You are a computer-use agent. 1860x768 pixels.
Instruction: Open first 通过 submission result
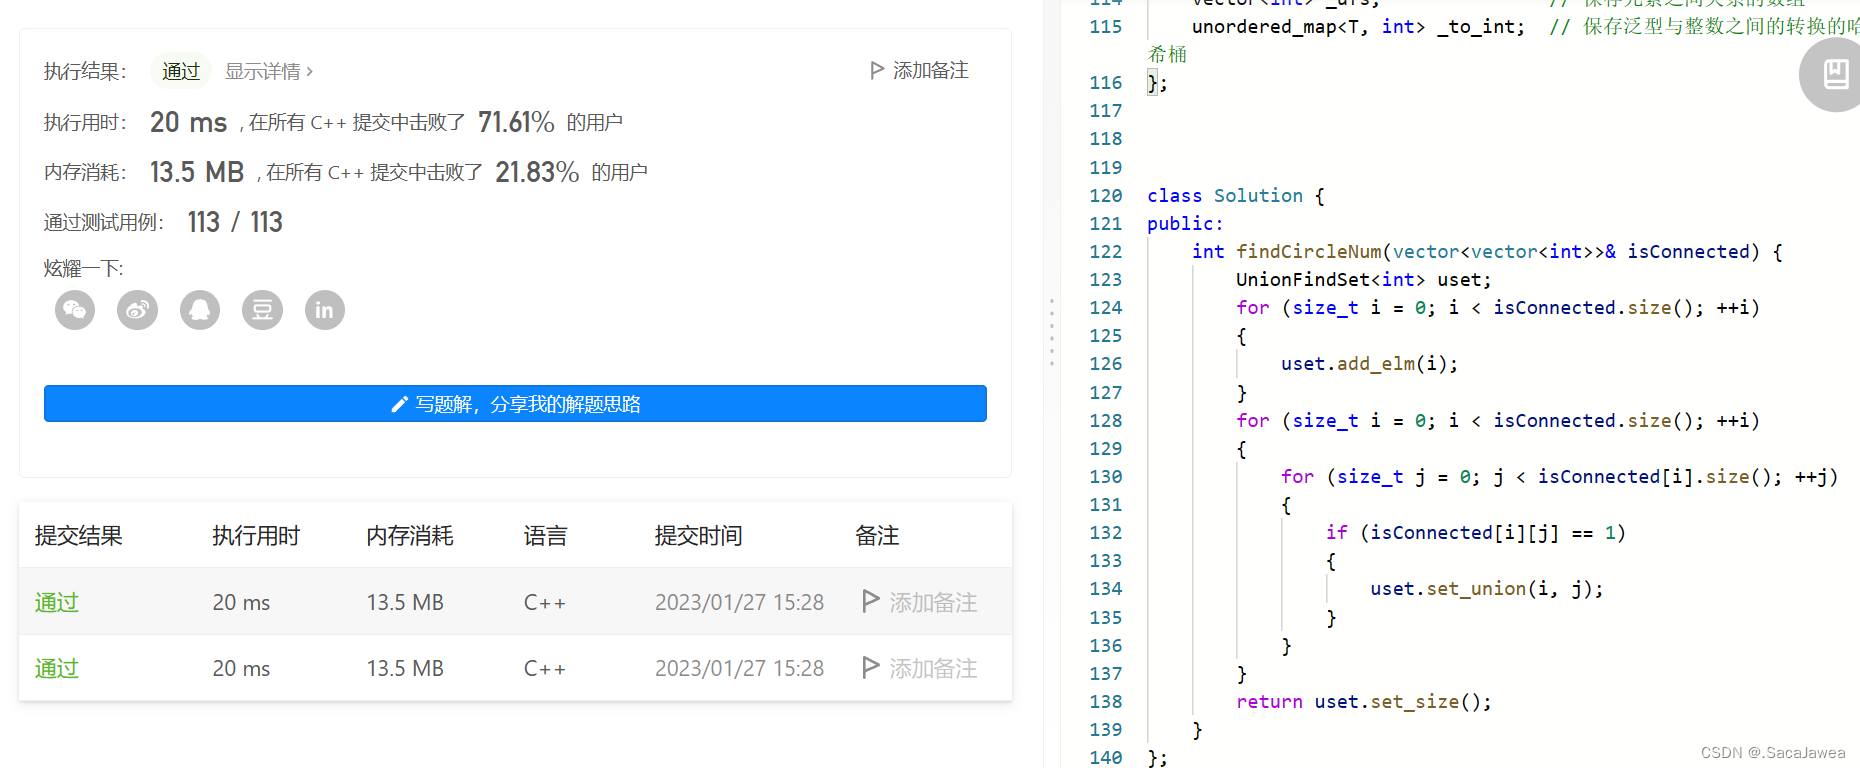(x=57, y=602)
